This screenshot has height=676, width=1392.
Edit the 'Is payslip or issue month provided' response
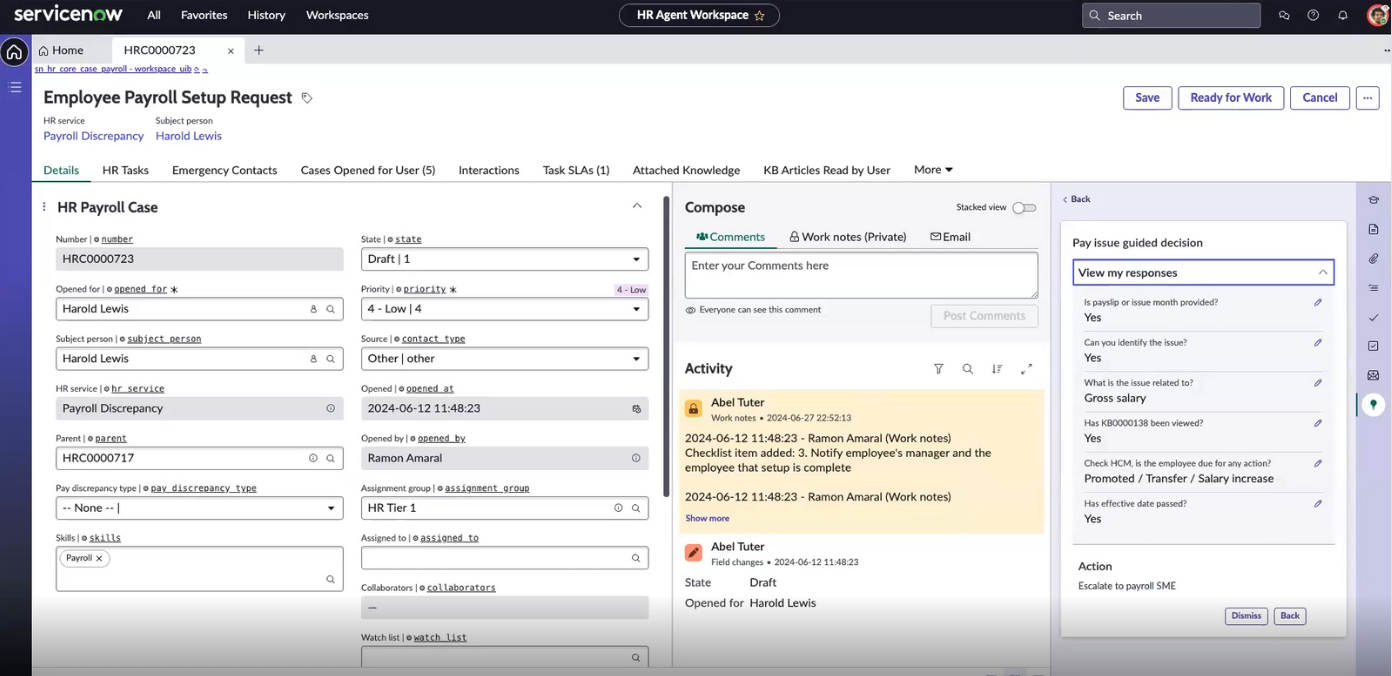point(1318,302)
